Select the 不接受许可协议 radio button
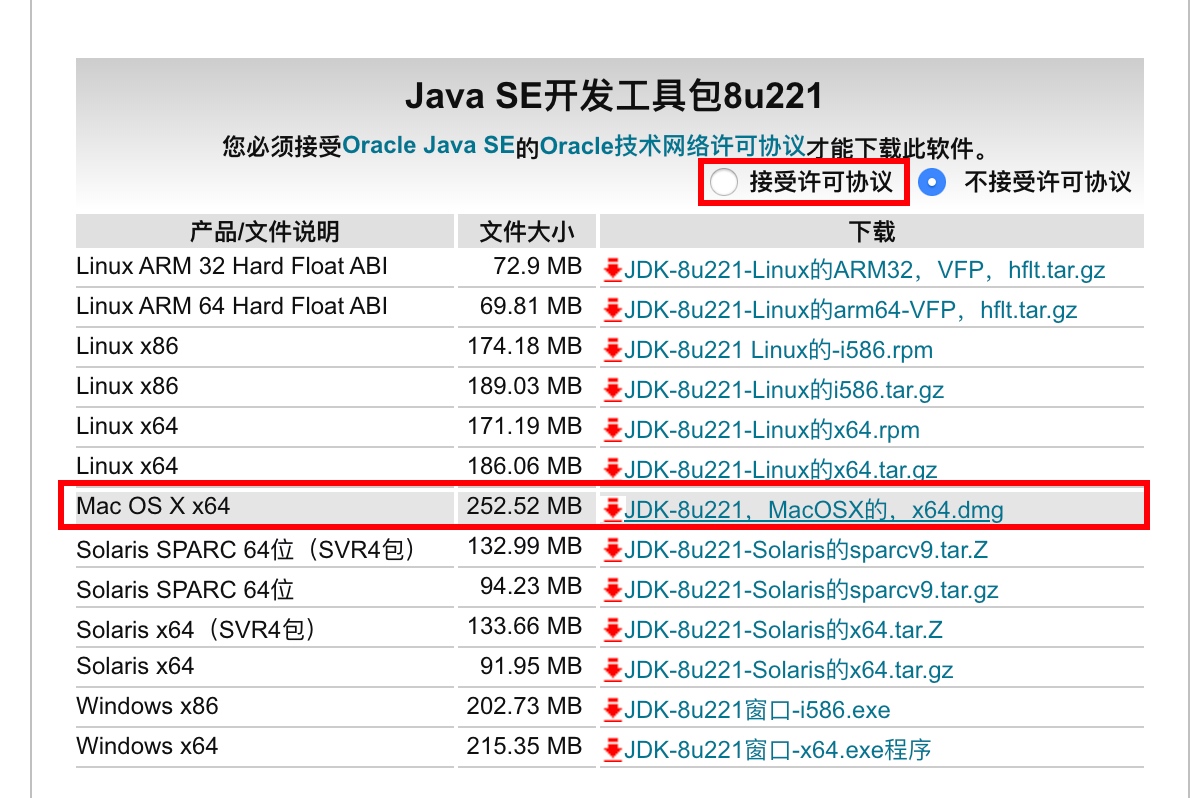 (x=931, y=183)
